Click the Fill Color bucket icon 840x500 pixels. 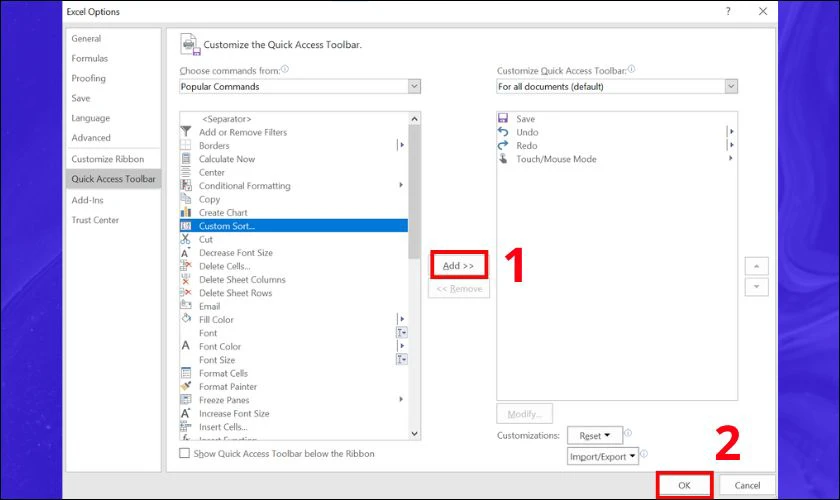186,319
